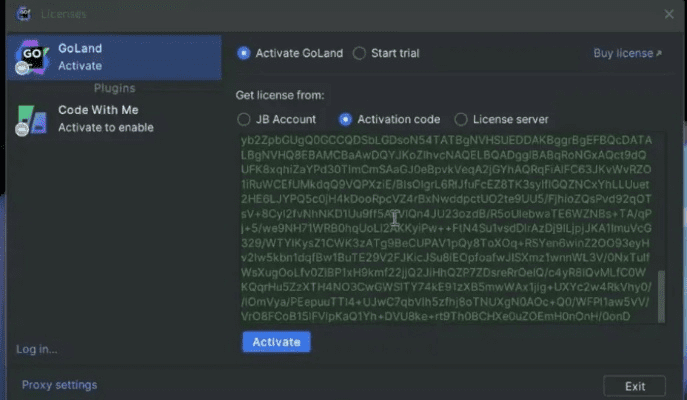
Task: Click the Log in... link
Action: point(36,349)
